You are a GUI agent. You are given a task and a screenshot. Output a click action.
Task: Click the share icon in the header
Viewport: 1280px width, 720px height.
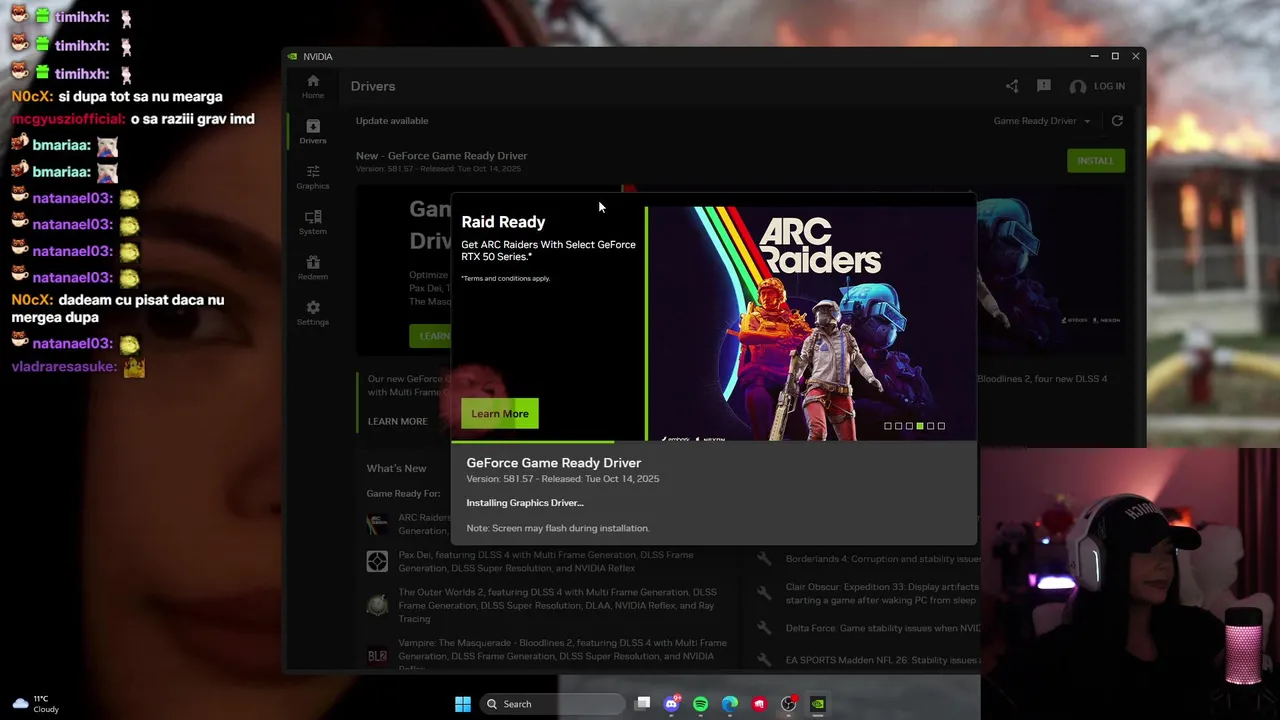click(1012, 86)
